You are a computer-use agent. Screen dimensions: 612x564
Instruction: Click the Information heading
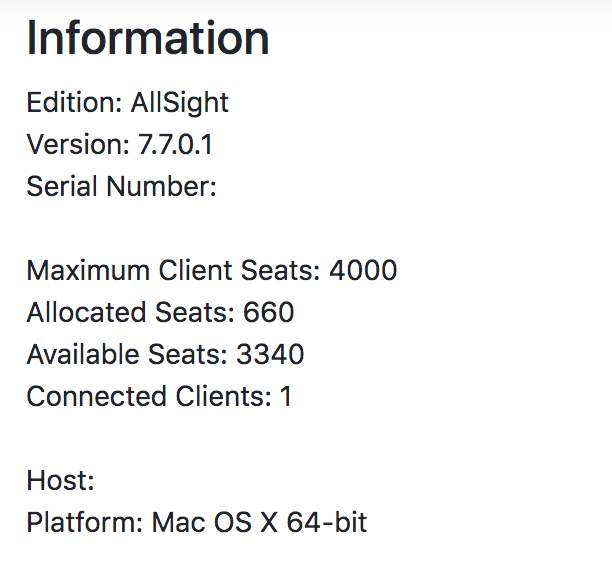pyautogui.click(x=148, y=38)
